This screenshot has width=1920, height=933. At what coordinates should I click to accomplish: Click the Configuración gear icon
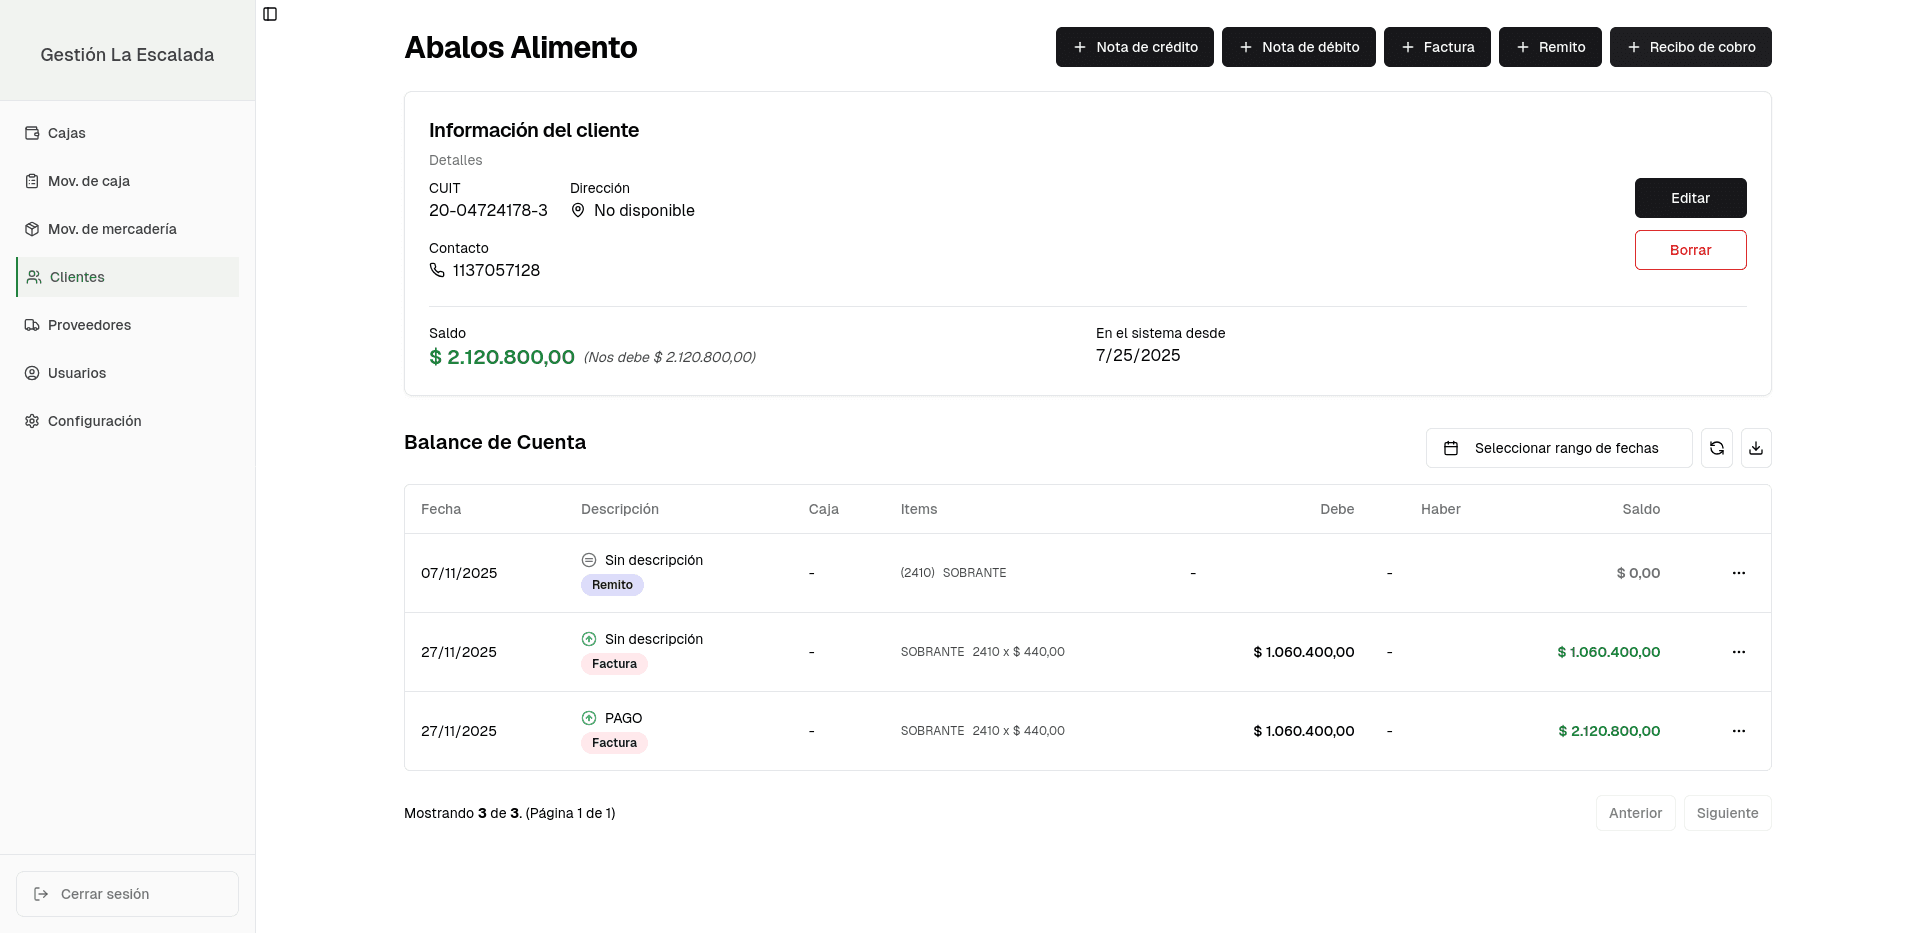point(31,420)
